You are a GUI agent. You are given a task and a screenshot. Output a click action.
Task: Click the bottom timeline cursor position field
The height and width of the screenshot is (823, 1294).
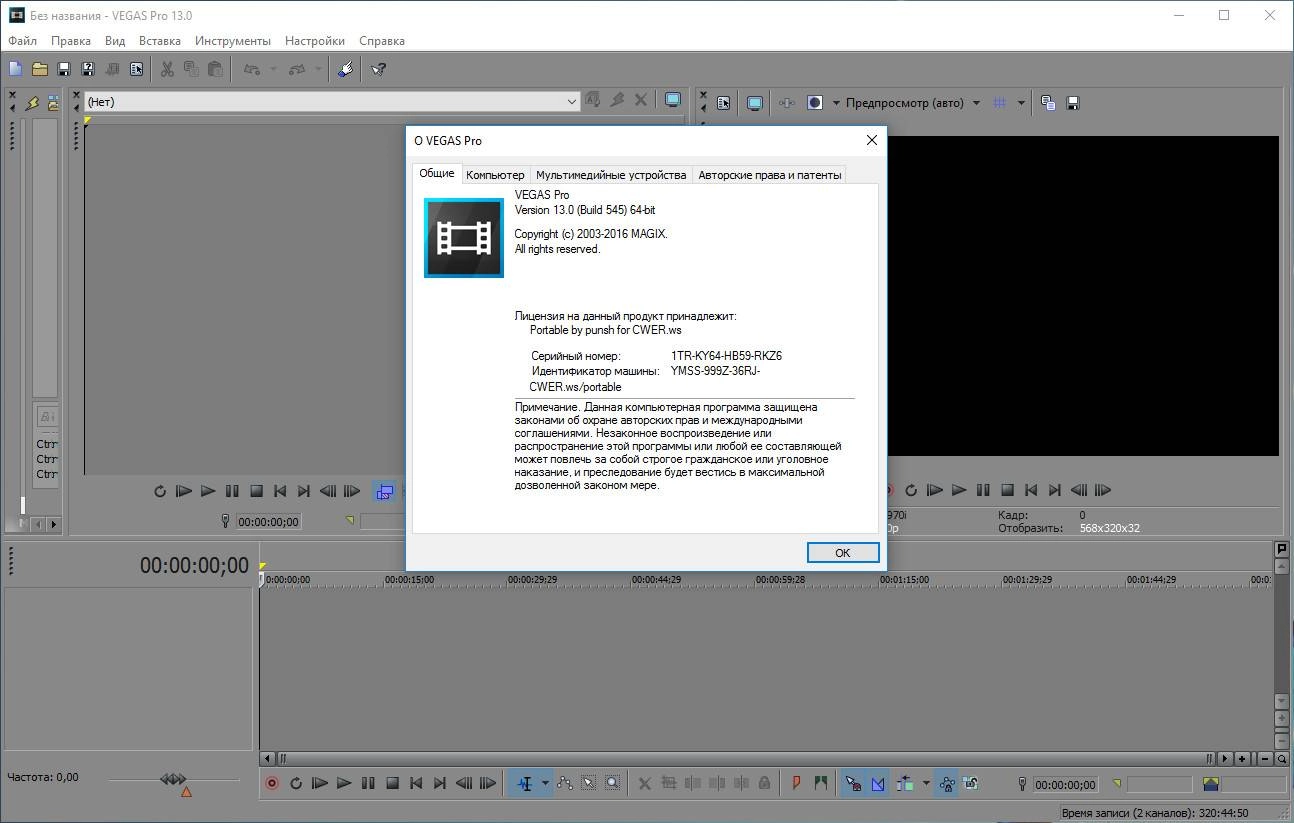(1065, 785)
